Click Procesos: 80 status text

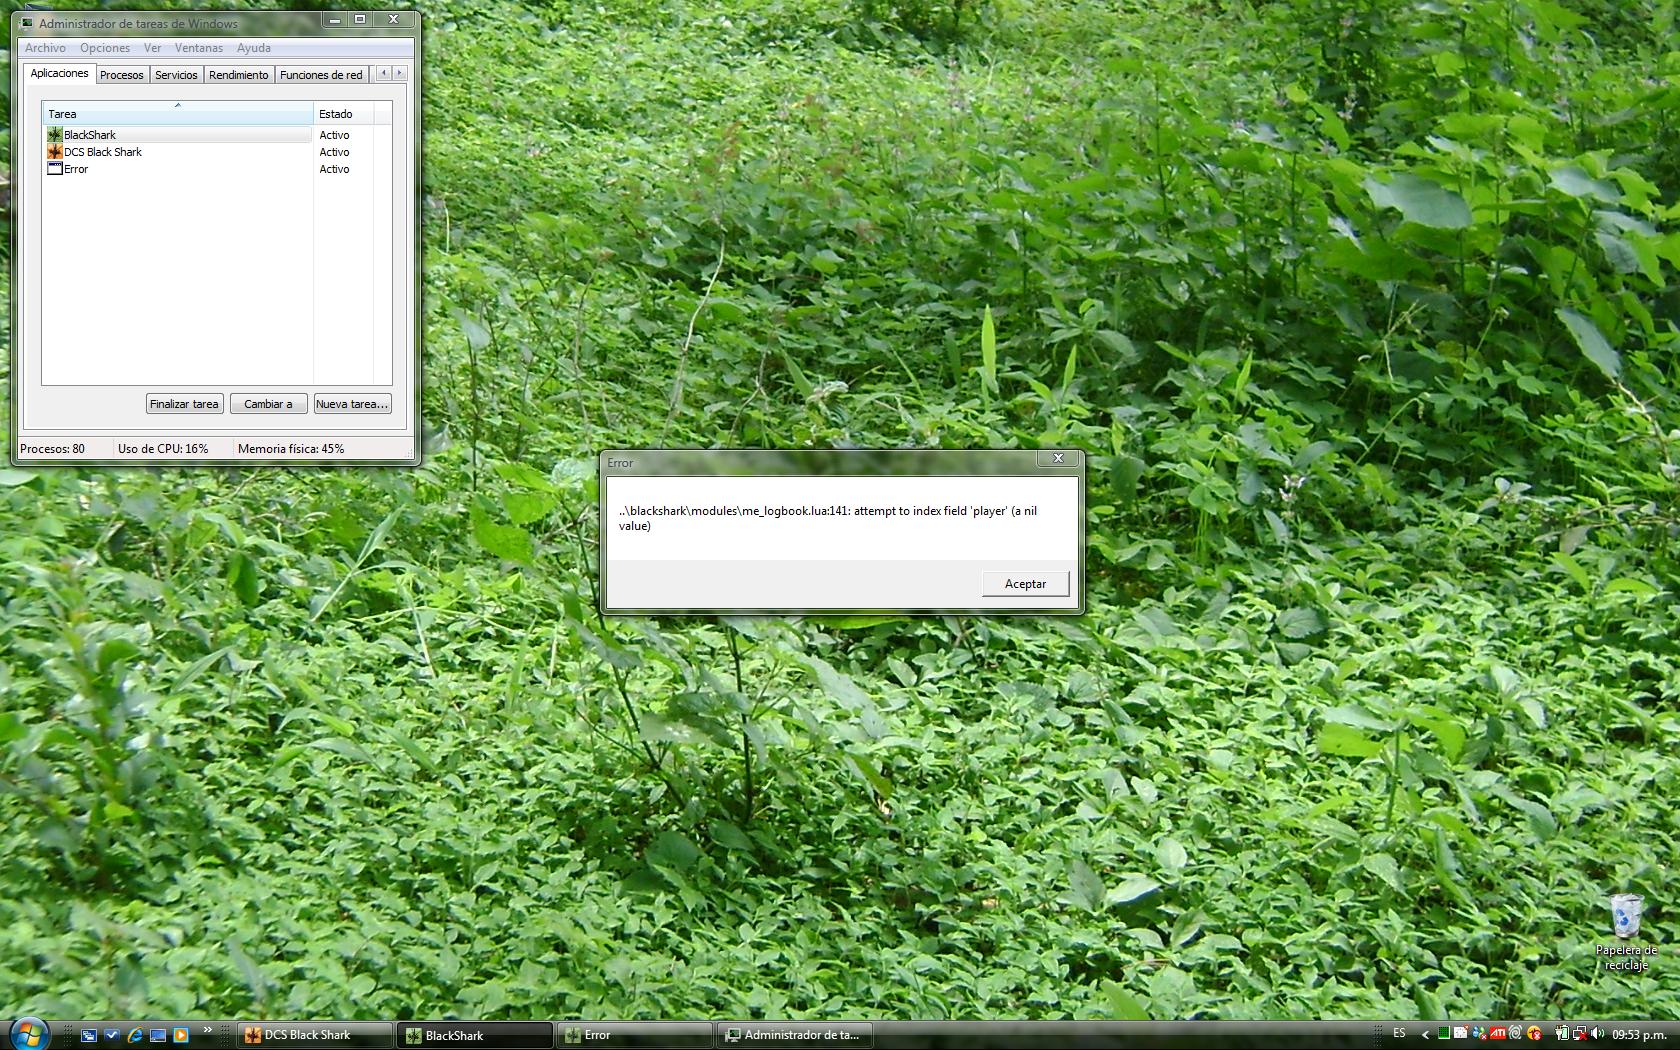(53, 449)
